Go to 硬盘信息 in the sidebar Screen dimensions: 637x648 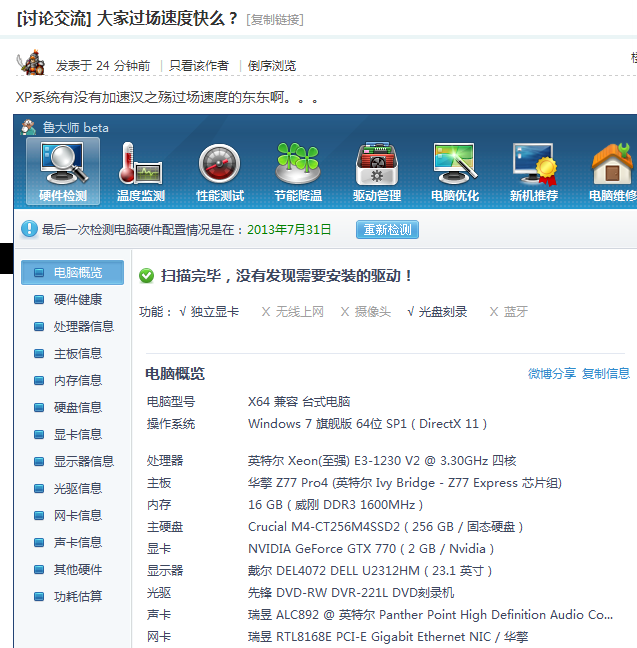[x=77, y=407]
